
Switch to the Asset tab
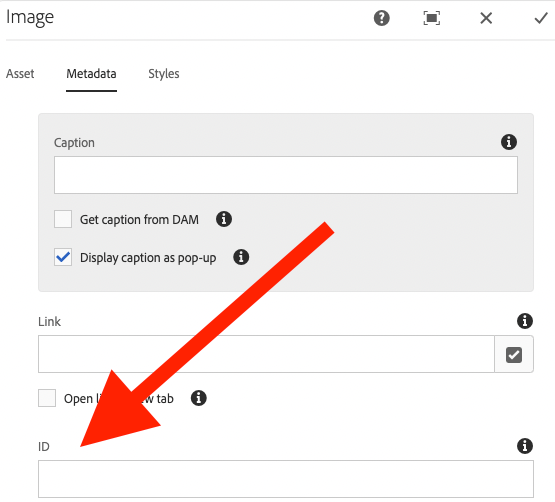point(20,74)
